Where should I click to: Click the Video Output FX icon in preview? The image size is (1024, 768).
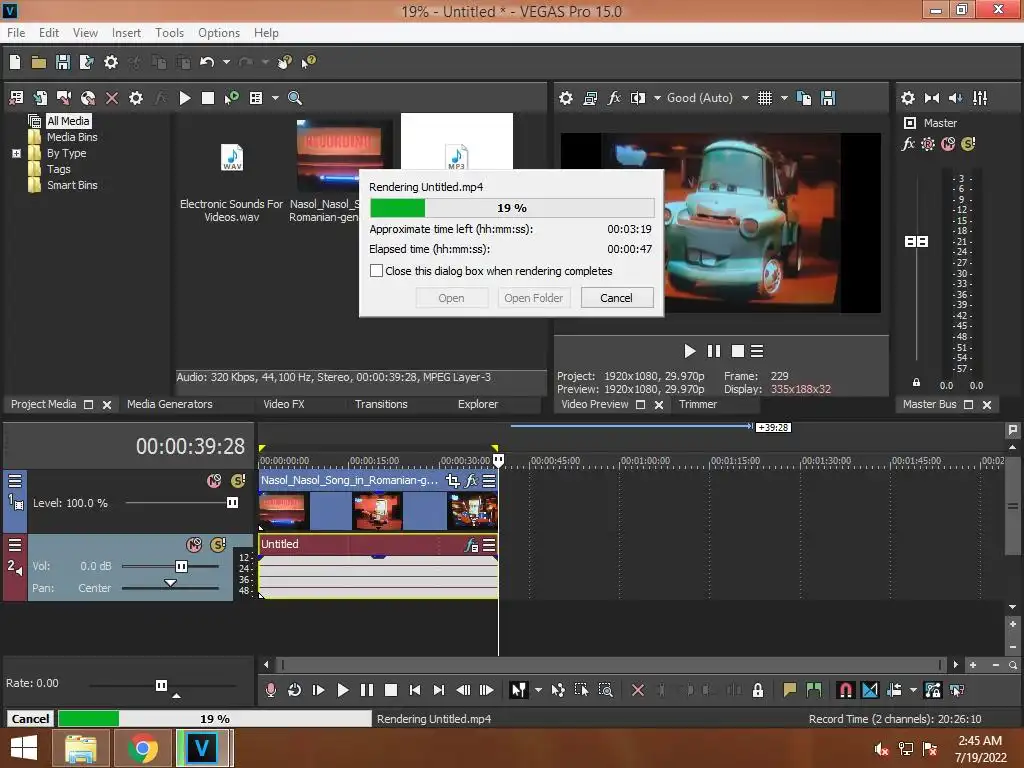click(x=614, y=98)
